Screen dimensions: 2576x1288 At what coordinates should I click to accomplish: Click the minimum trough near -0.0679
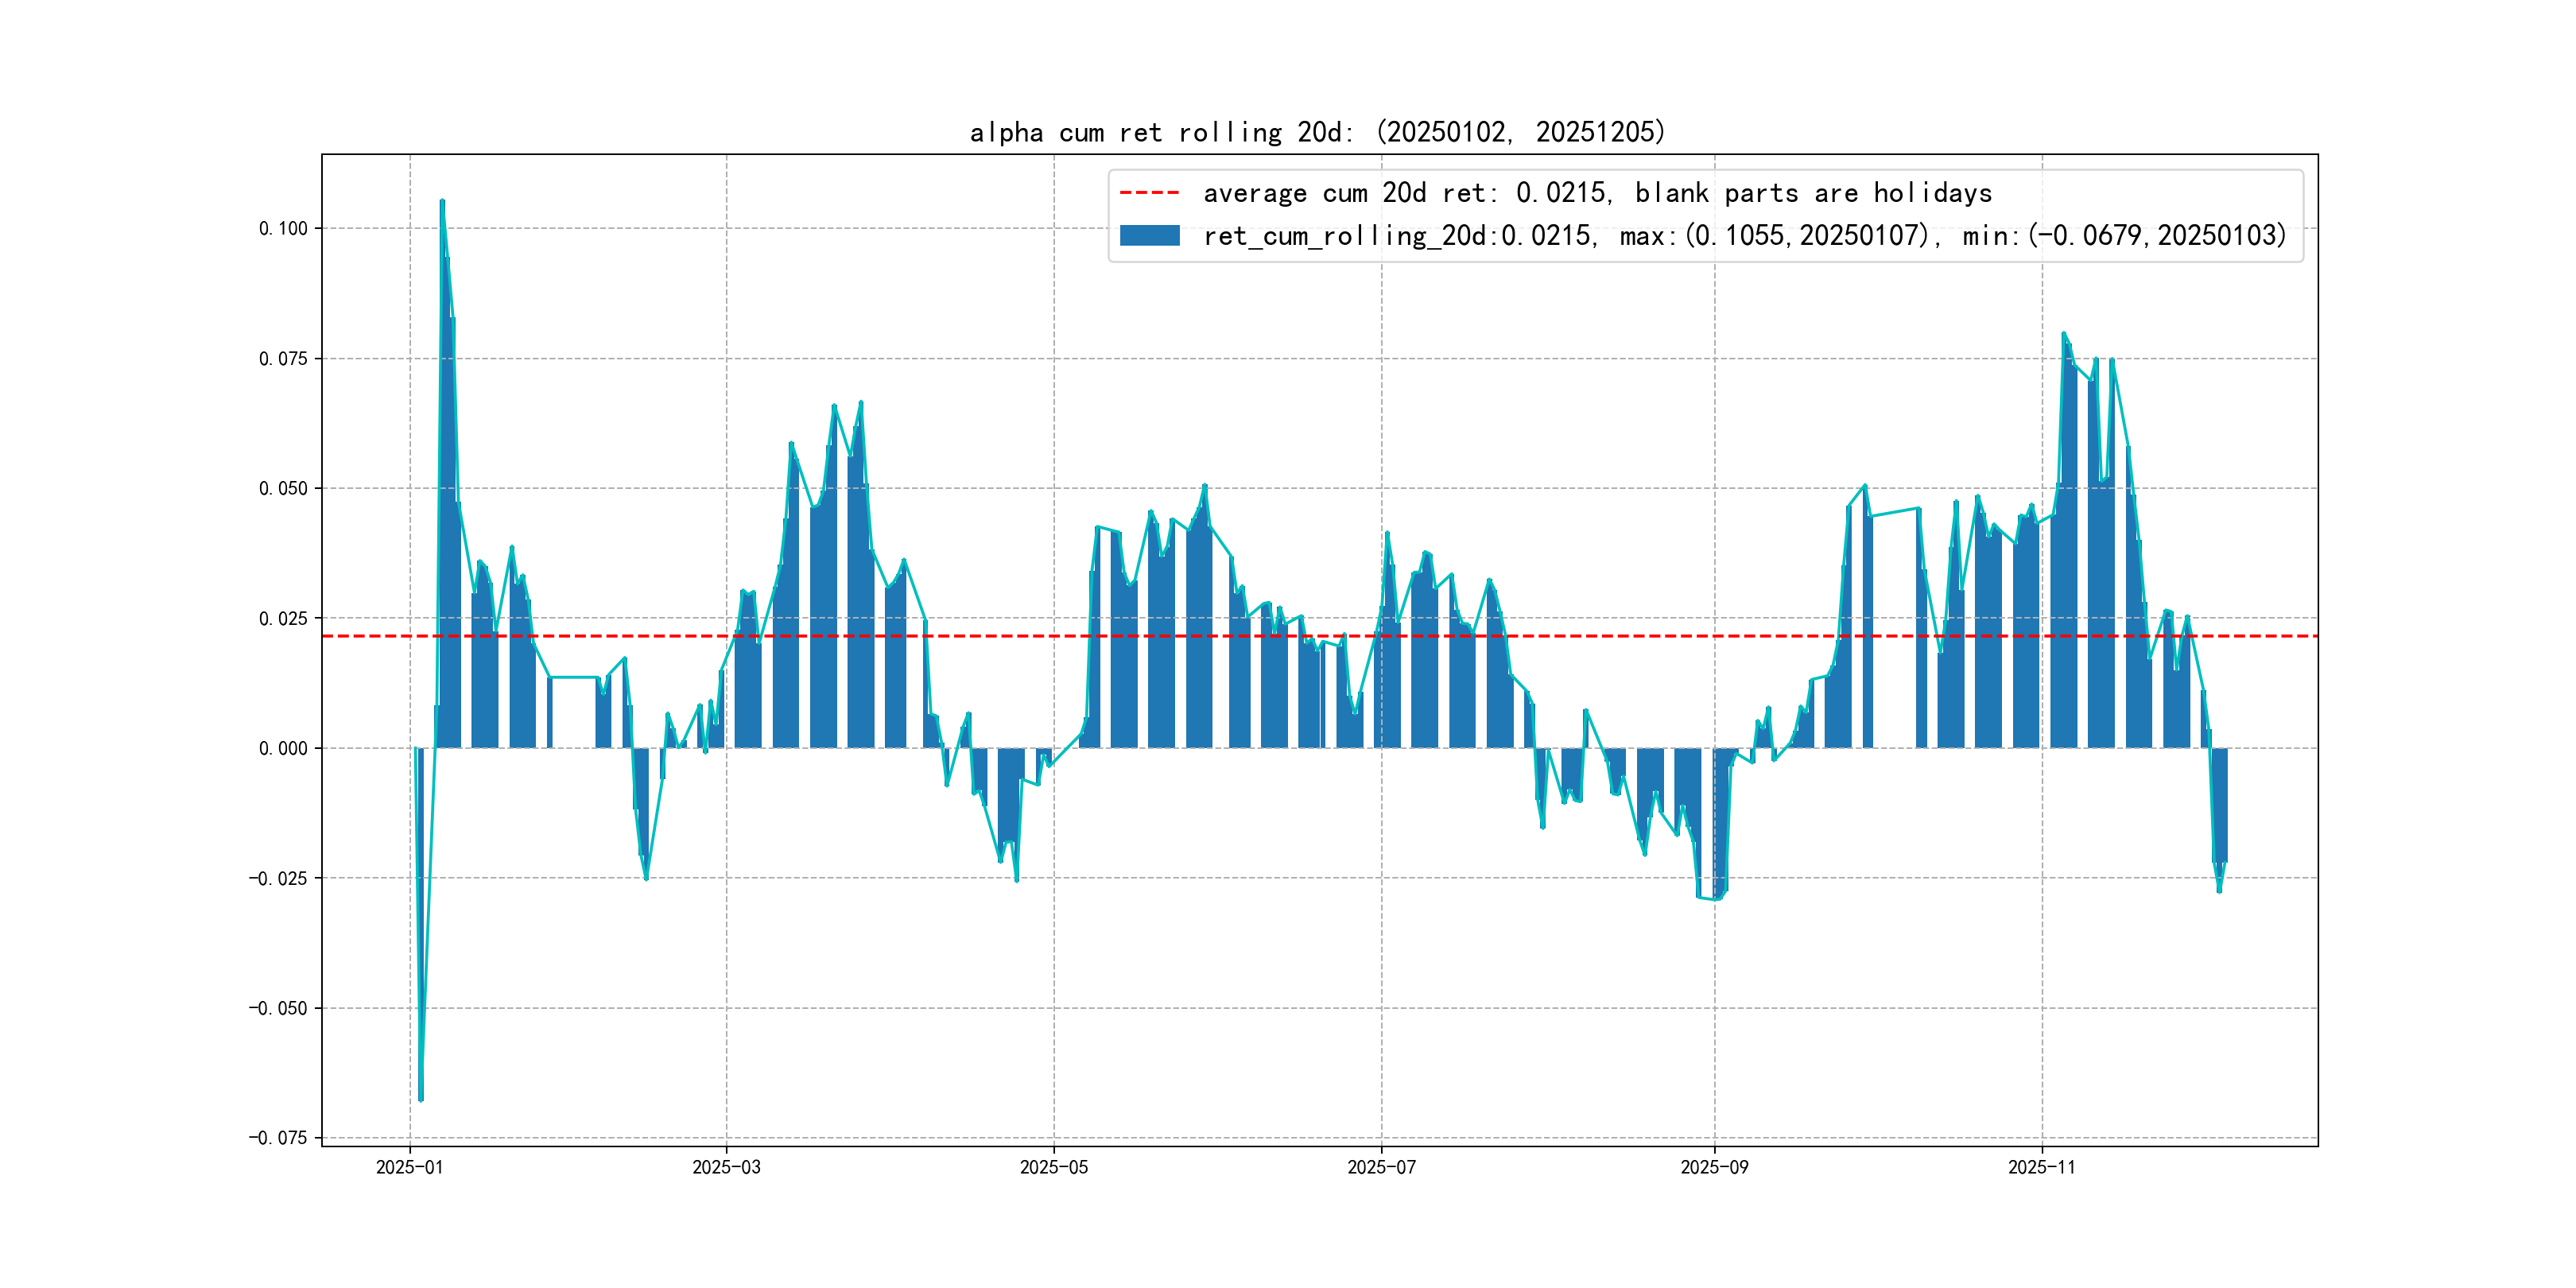coord(421,1099)
